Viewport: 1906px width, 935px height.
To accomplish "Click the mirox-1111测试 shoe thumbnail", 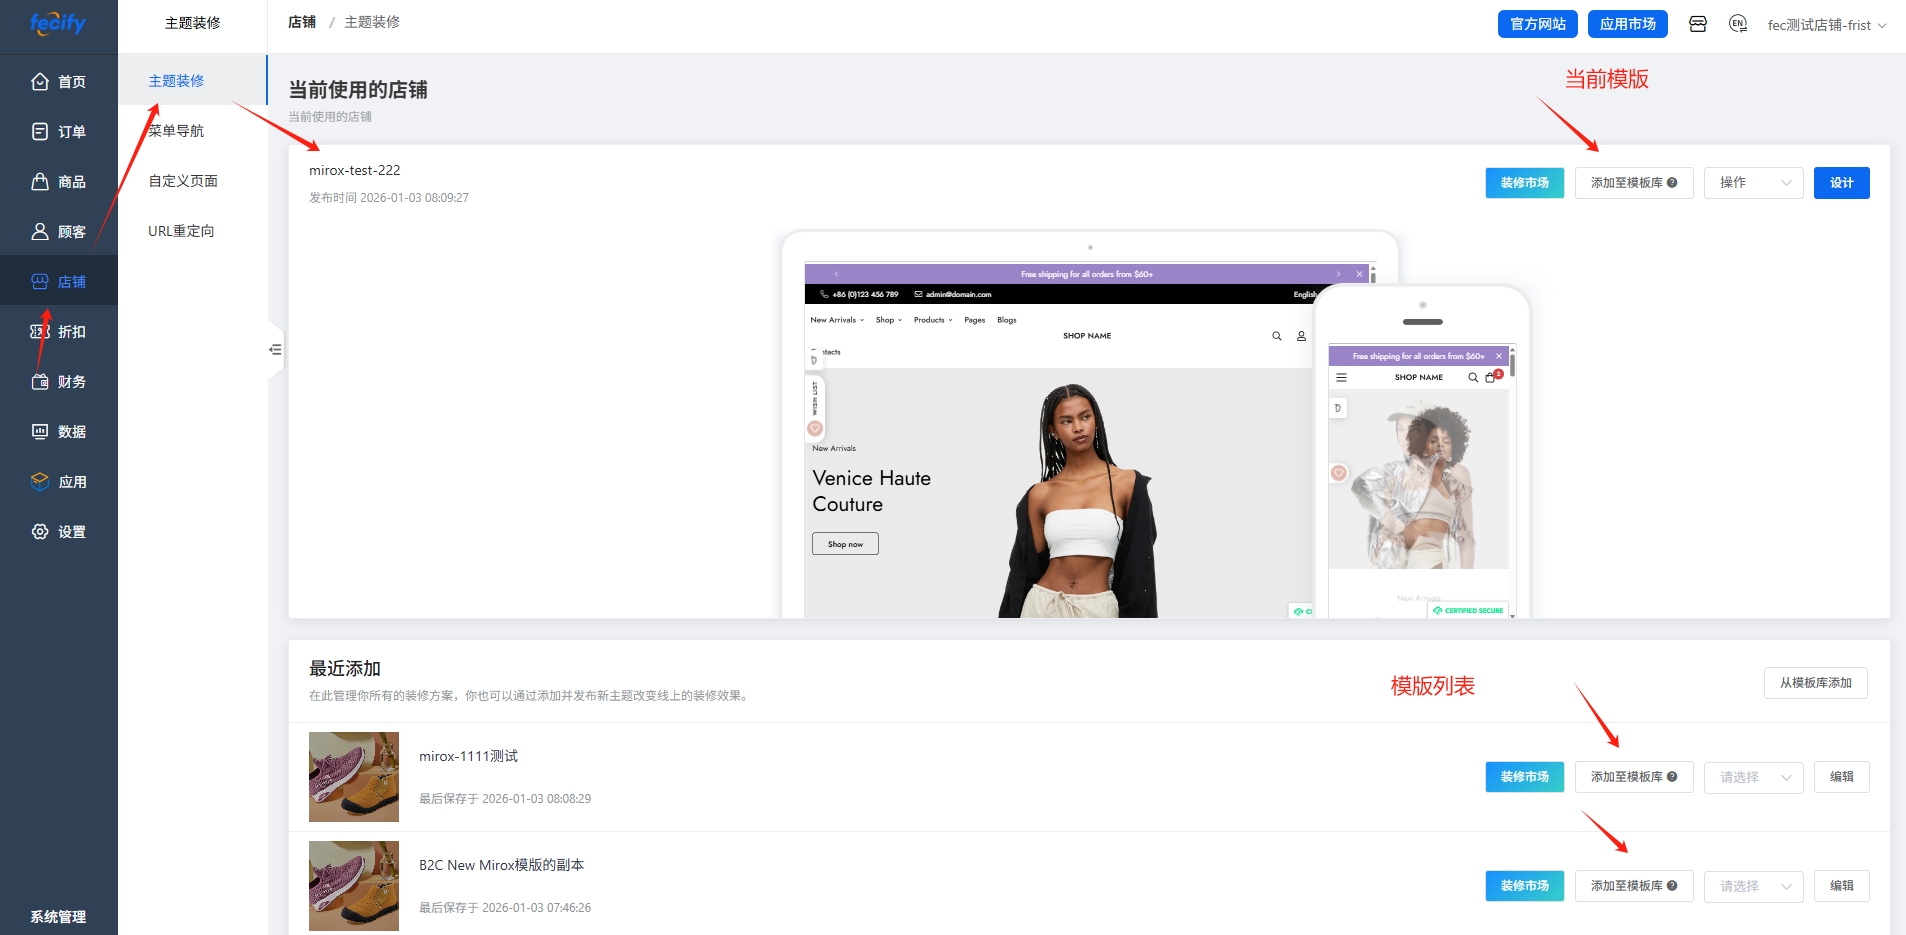I will click(354, 777).
